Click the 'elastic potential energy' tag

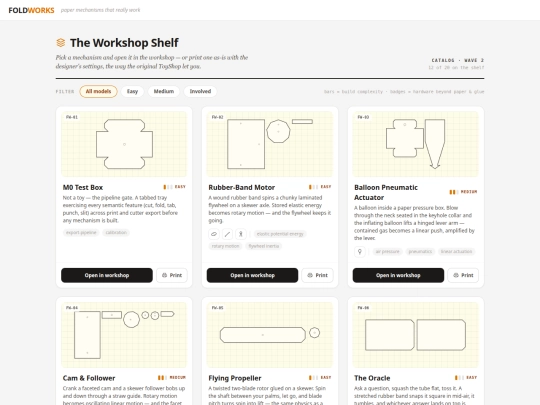[x=280, y=234]
